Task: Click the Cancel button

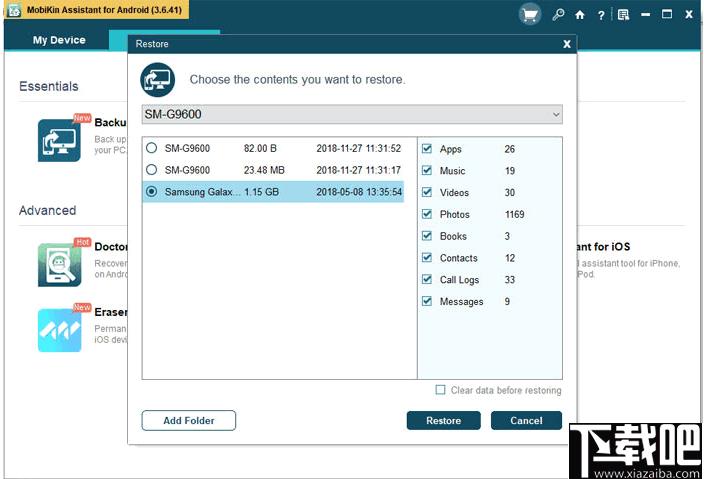Action: (526, 421)
